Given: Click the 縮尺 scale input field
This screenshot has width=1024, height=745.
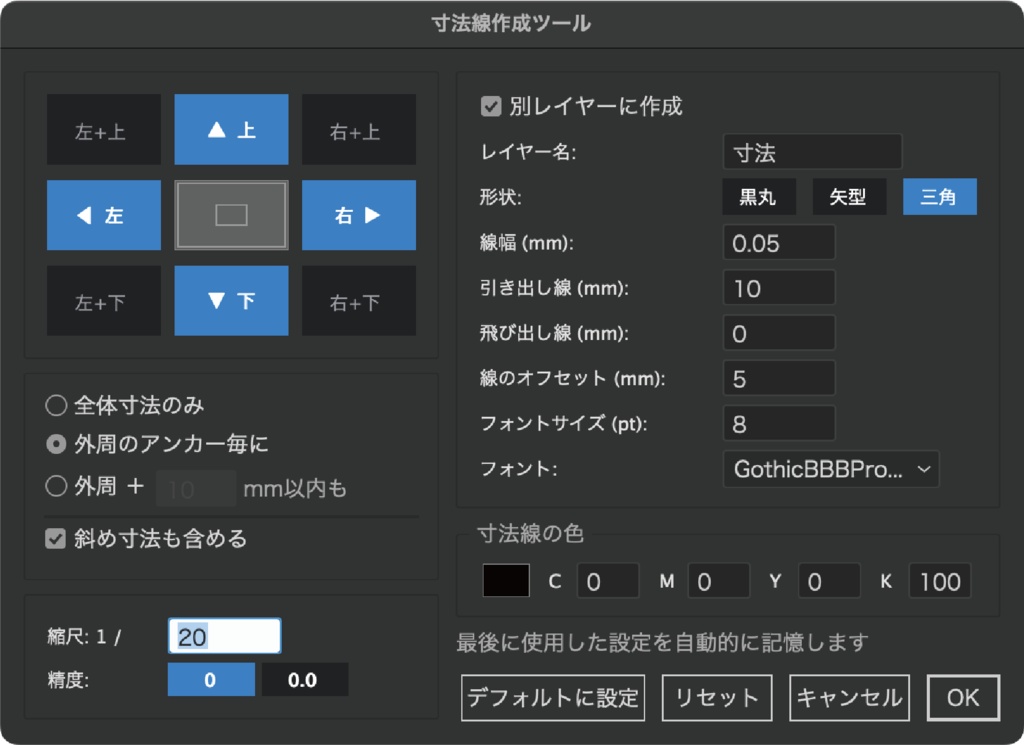Looking at the screenshot, I should pyautogui.click(x=225, y=636).
